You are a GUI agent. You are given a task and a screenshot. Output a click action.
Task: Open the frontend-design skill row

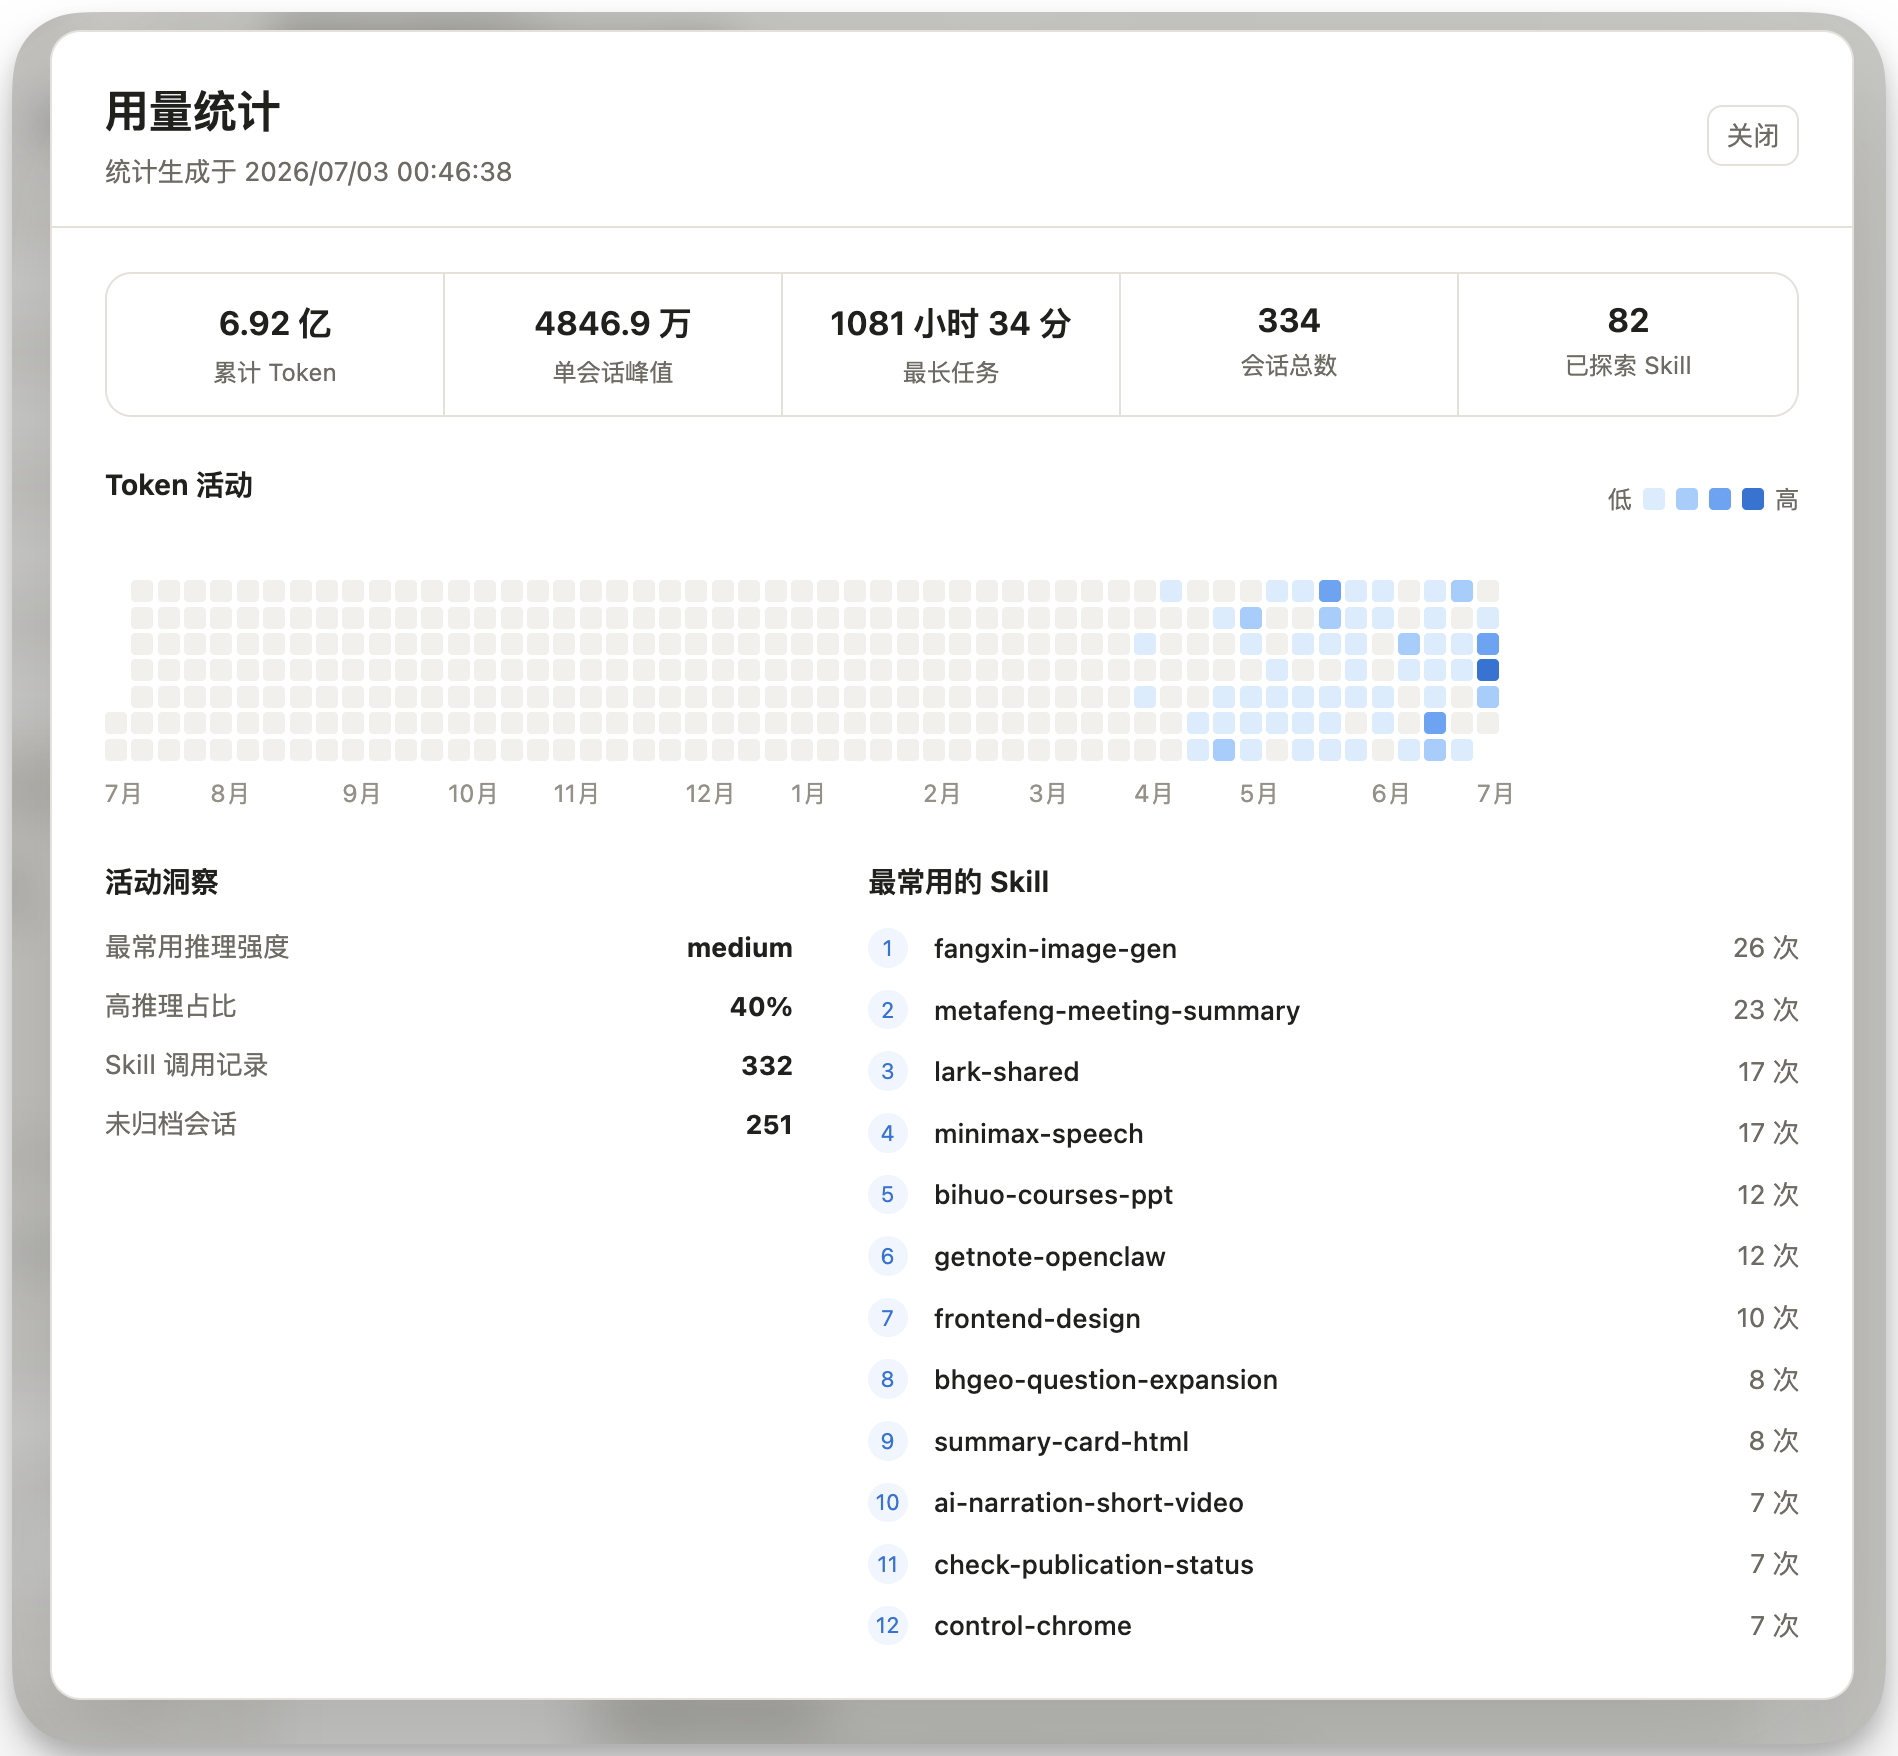(x=1333, y=1318)
